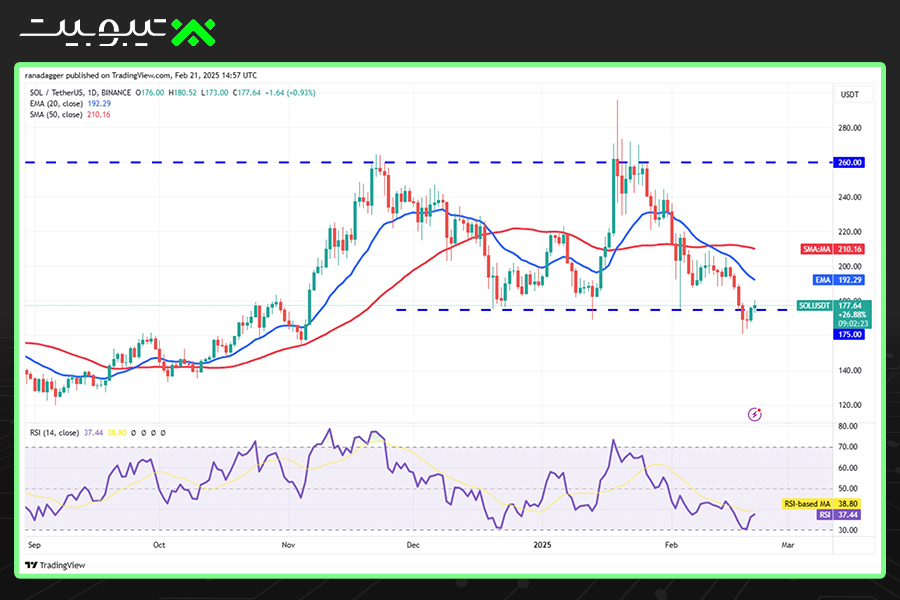900x600 pixels.
Task: Click the TradingView logo at the bottom of the chart
Action: pyautogui.click(x=55, y=565)
